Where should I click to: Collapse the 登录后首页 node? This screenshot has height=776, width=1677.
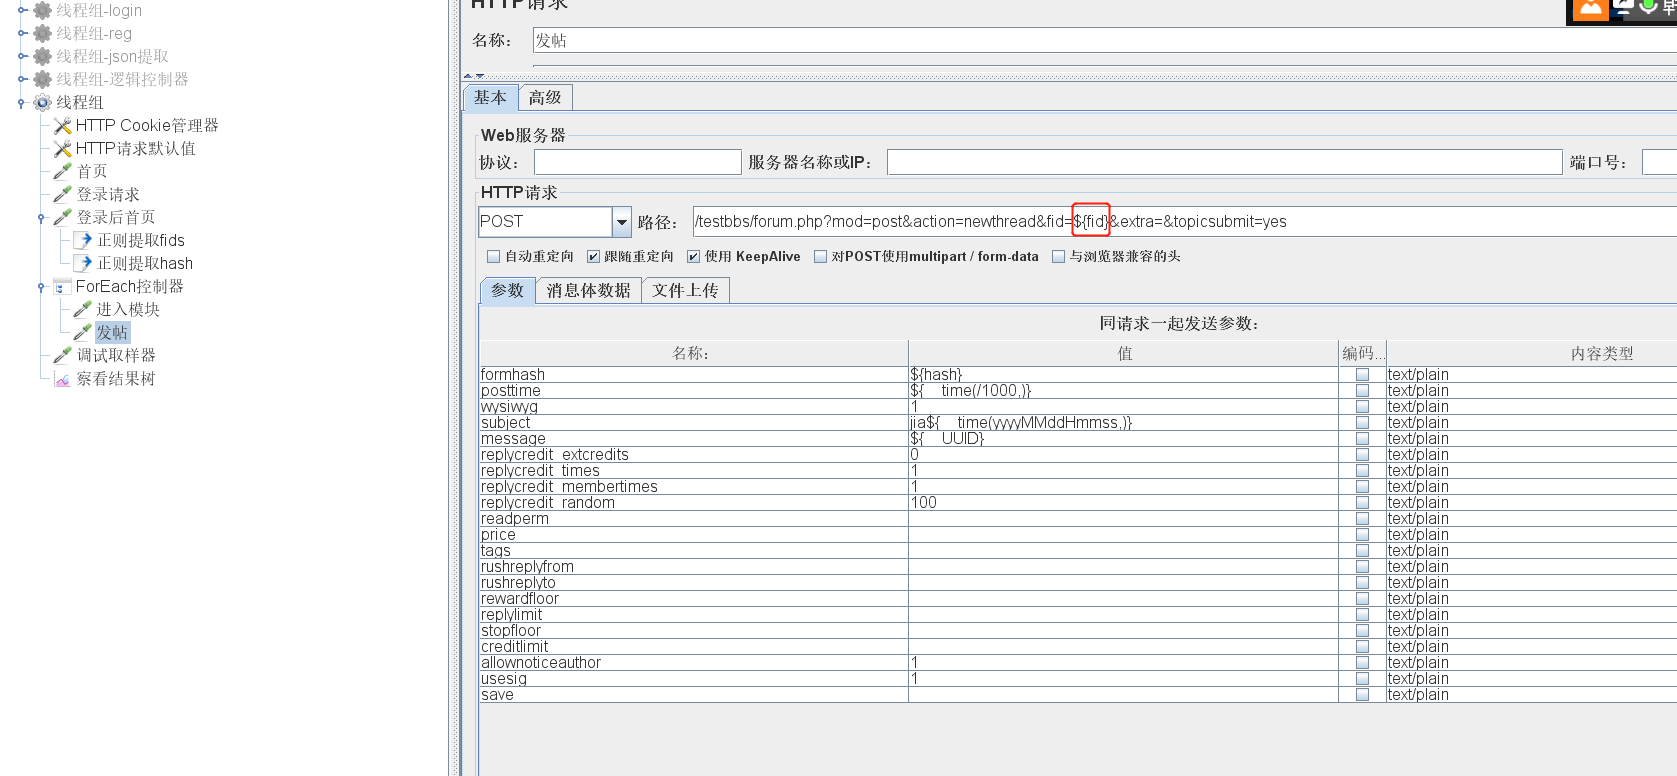[41, 217]
